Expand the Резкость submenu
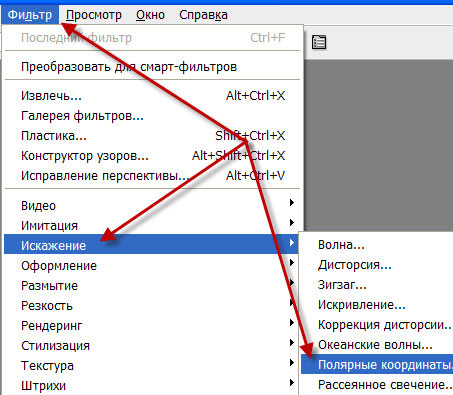The height and width of the screenshot is (395, 453). point(151,306)
